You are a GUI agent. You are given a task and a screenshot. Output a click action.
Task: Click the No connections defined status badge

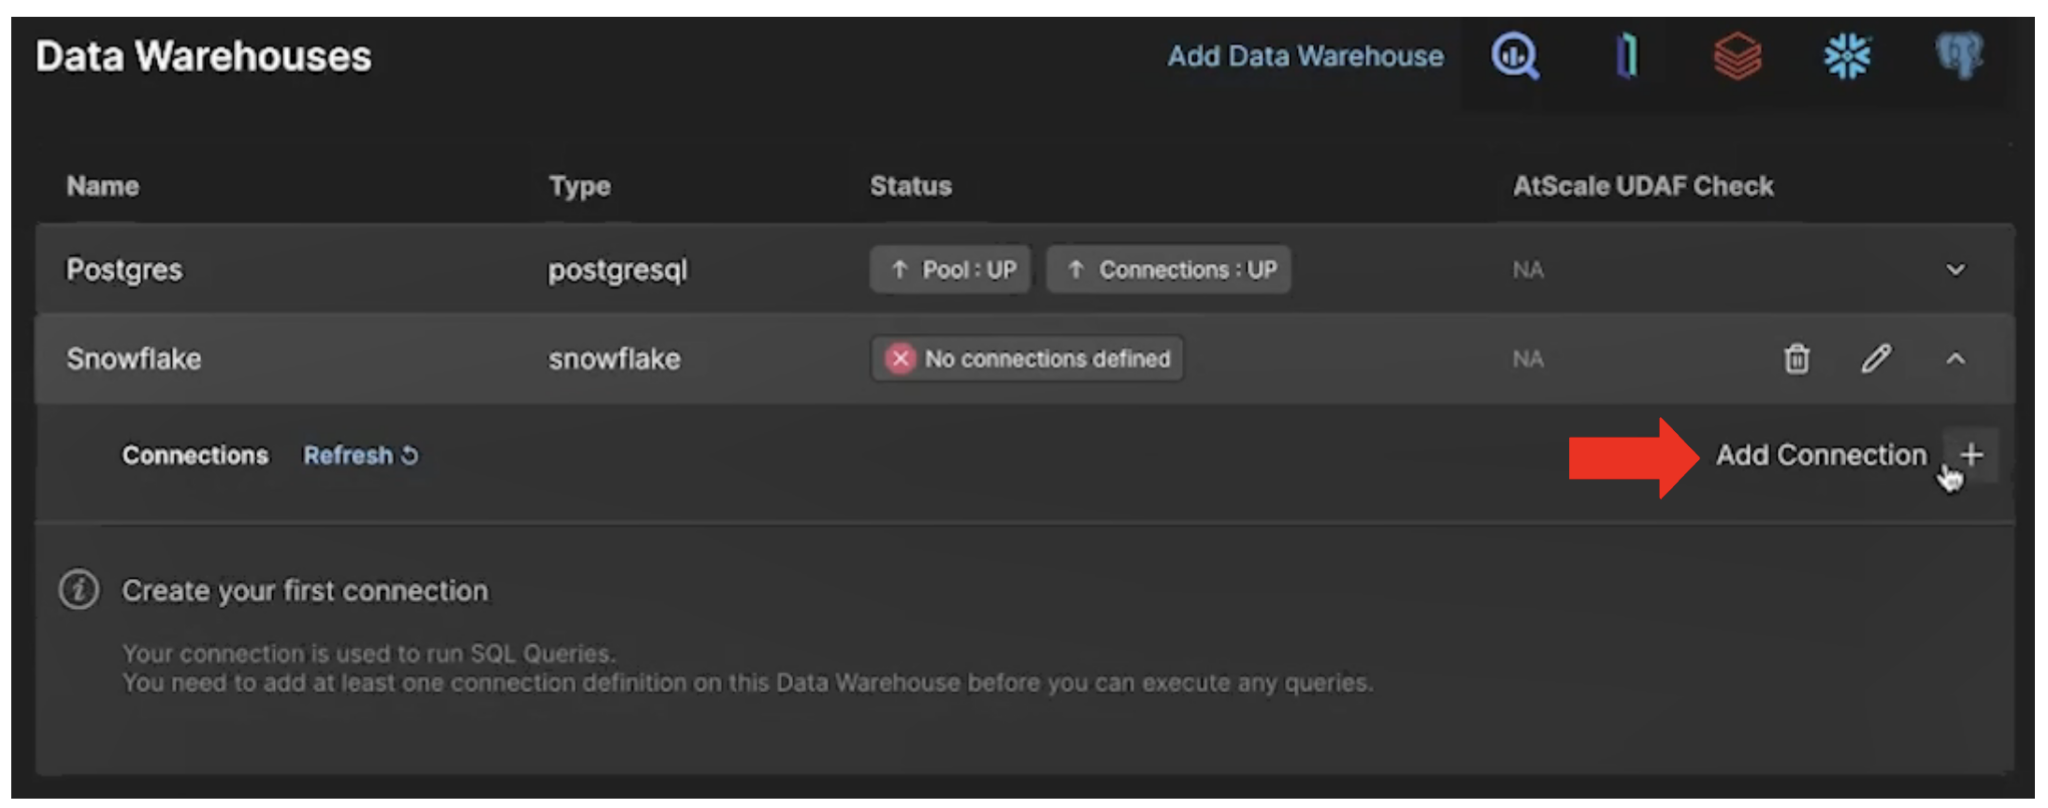click(1027, 359)
